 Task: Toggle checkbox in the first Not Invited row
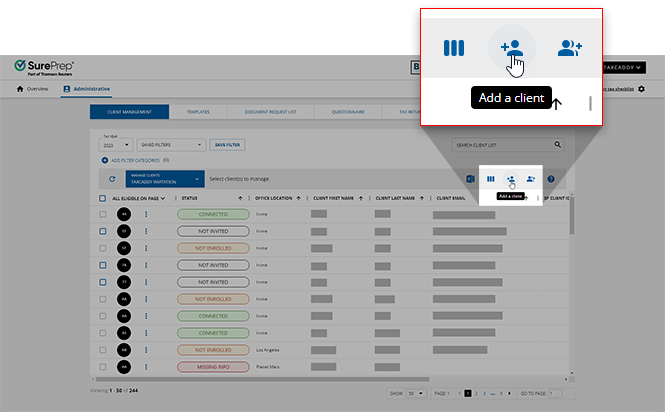(x=103, y=231)
